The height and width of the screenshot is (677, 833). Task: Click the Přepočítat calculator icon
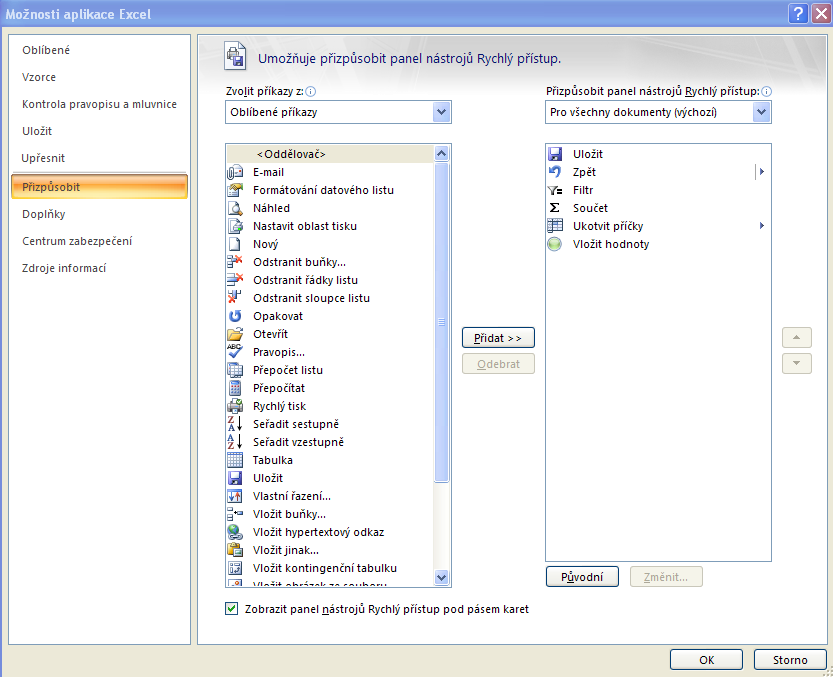click(x=235, y=388)
